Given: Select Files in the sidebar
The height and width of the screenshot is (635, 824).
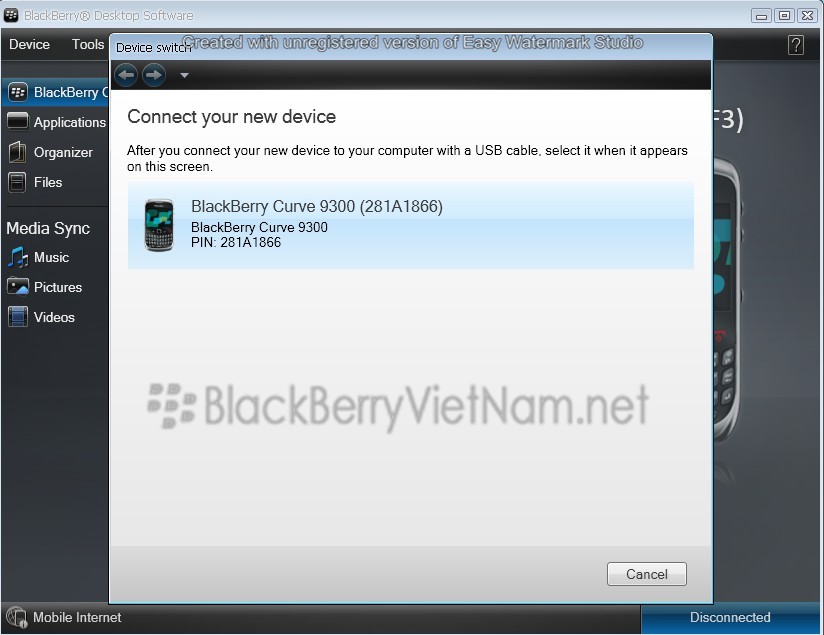Looking at the screenshot, I should [48, 182].
